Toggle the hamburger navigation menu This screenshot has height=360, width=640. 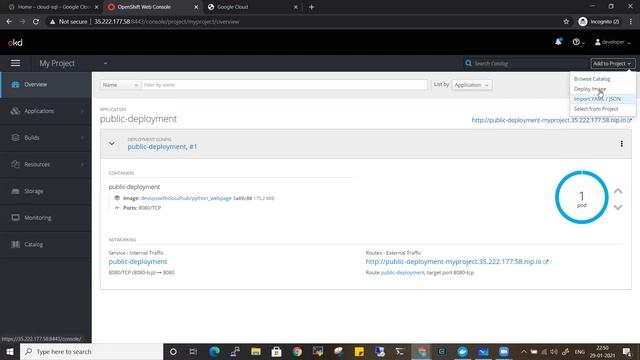coord(15,63)
